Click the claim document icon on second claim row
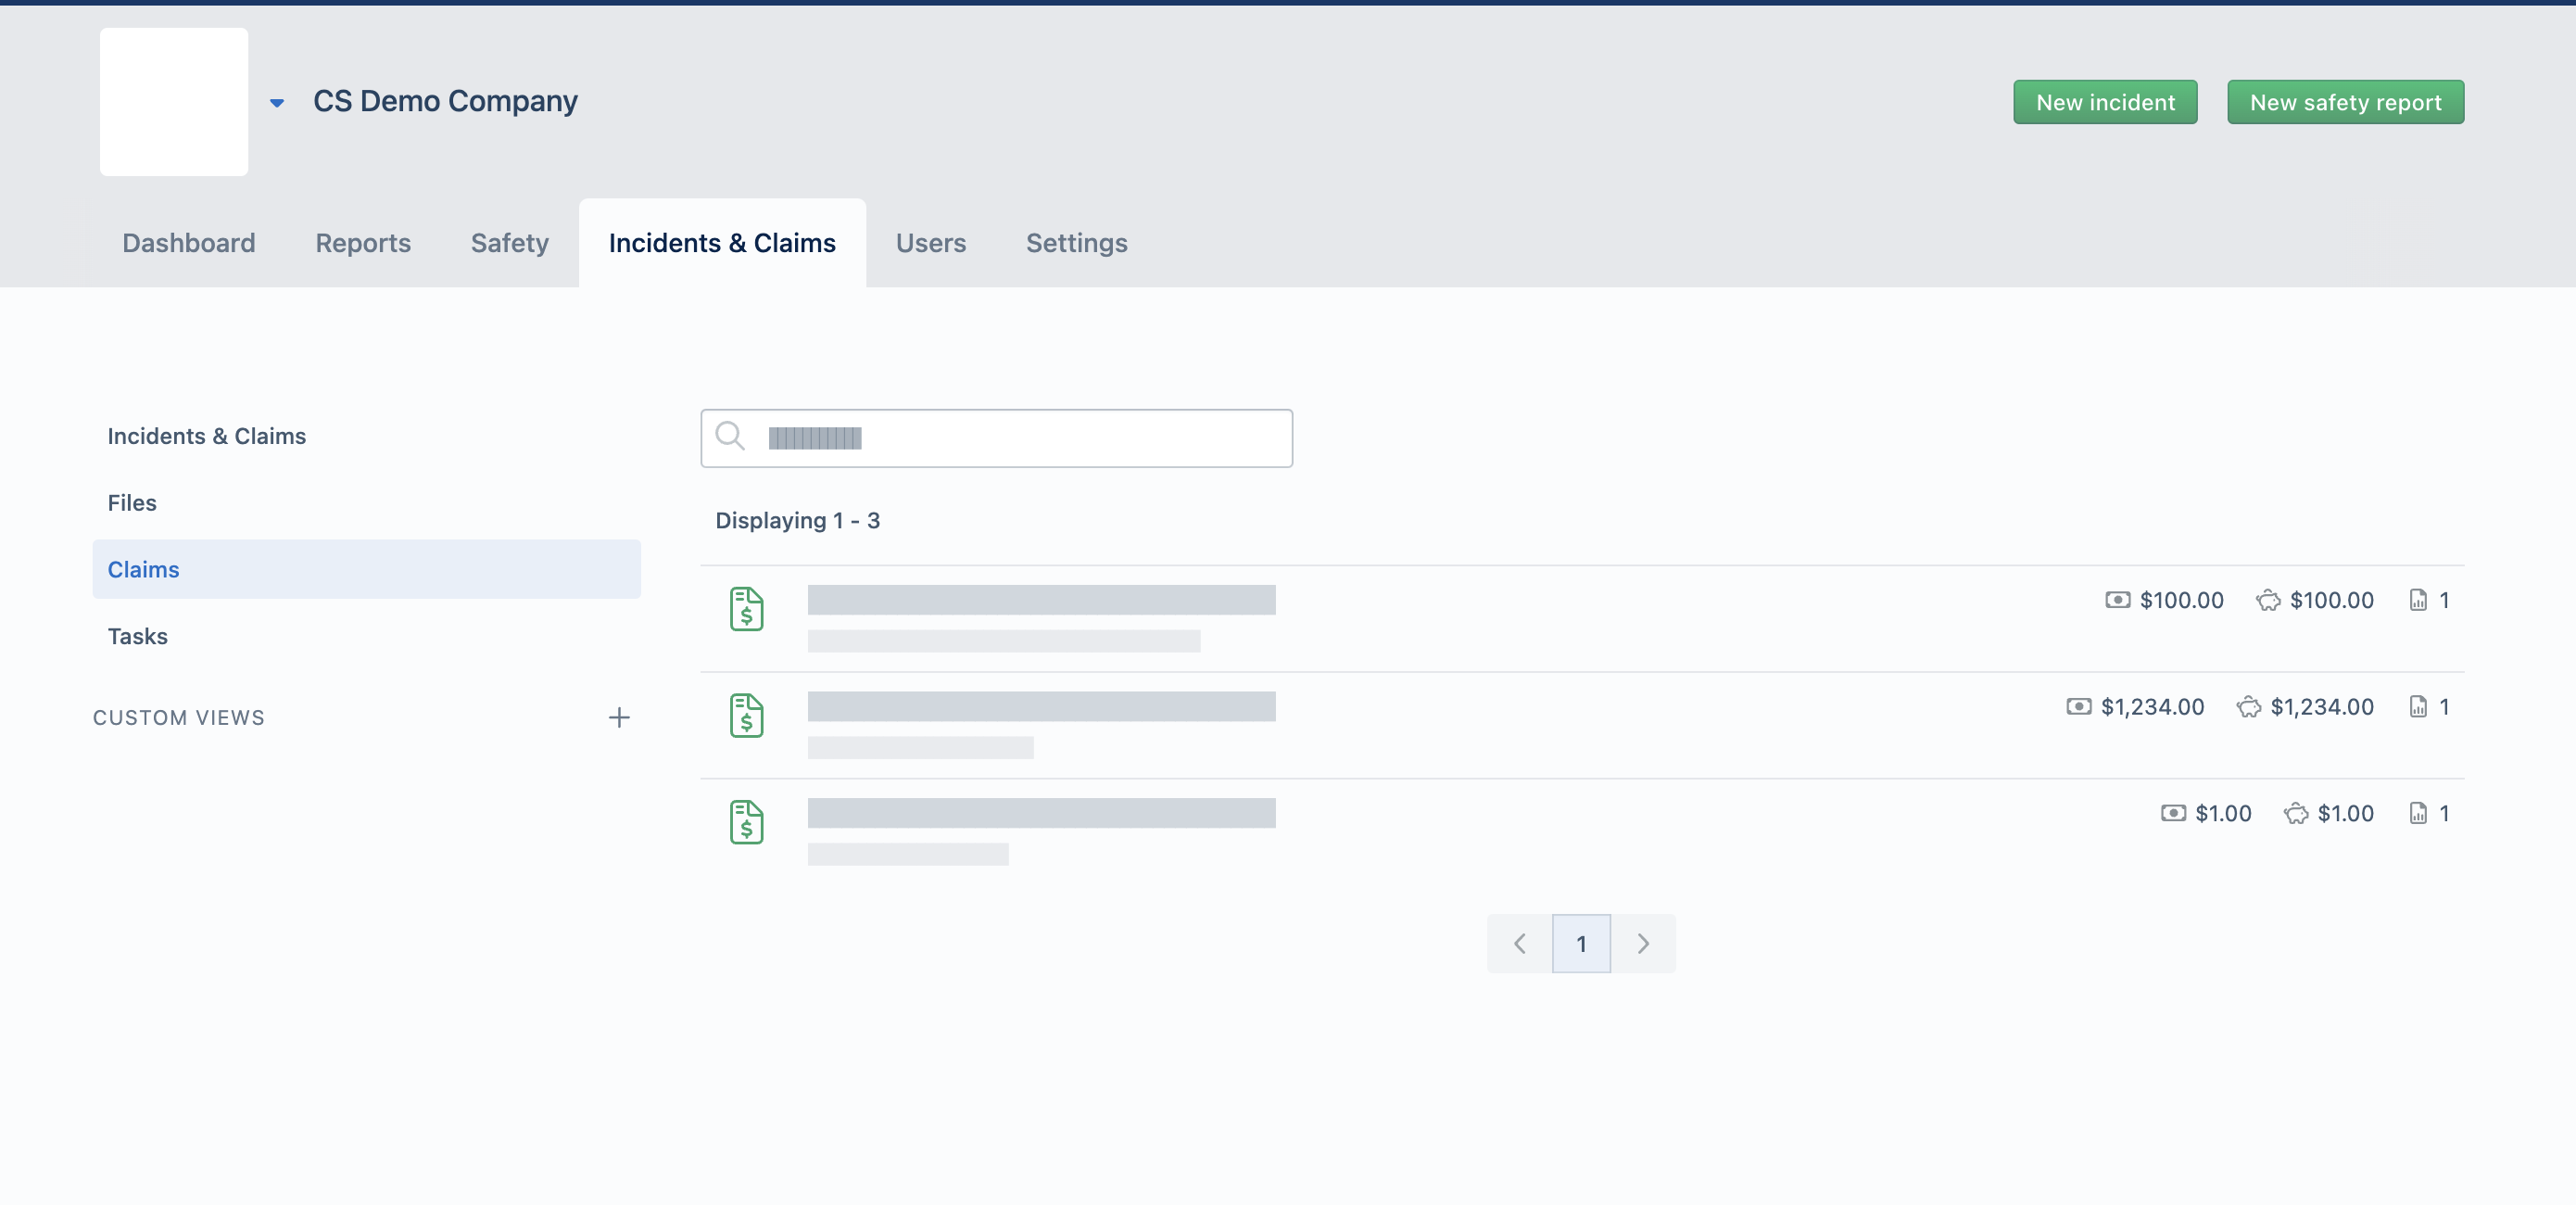This screenshot has height=1205, width=2576. pyautogui.click(x=746, y=716)
